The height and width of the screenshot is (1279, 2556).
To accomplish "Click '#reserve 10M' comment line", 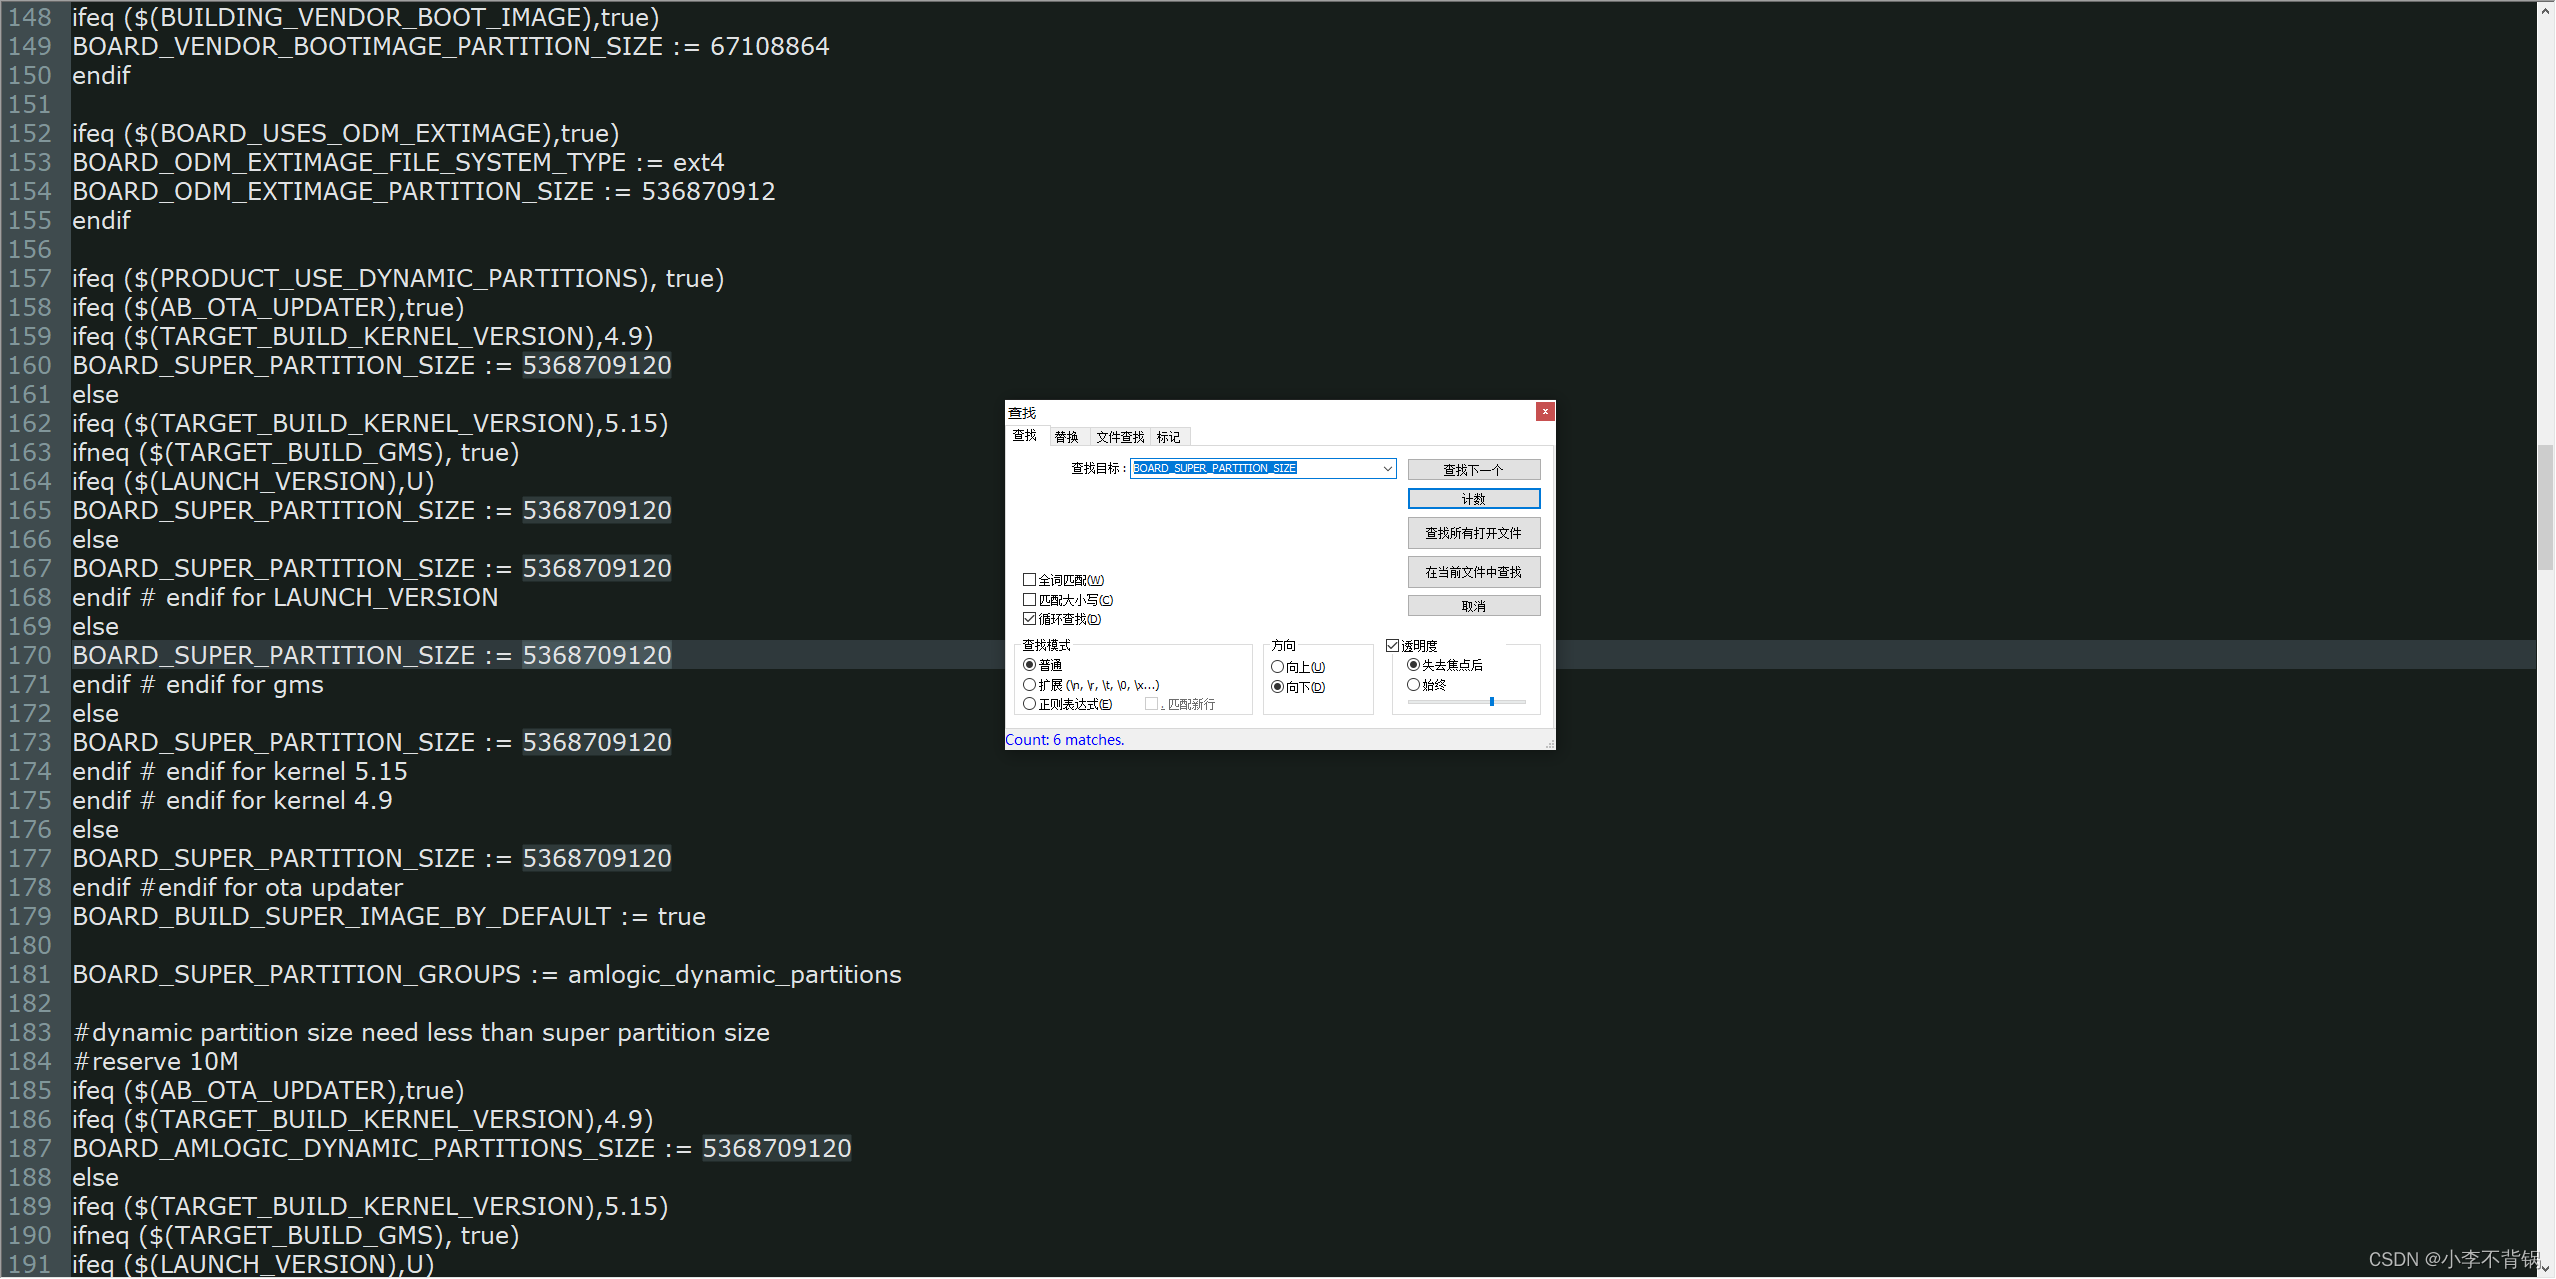I will [x=156, y=1062].
